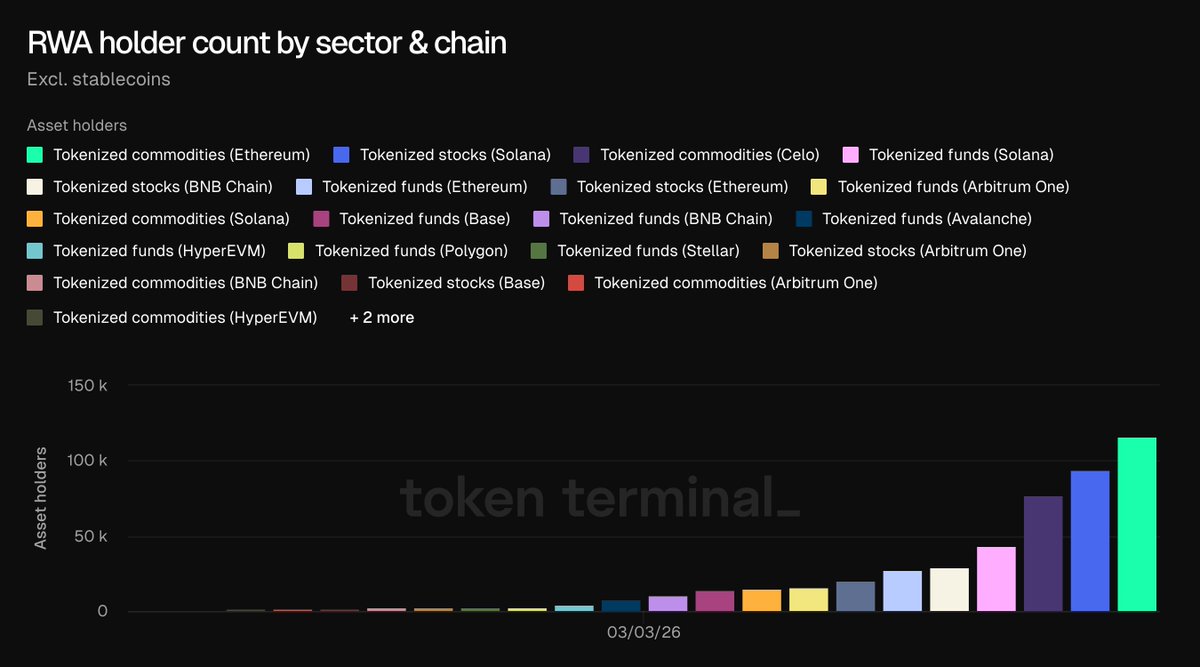
Task: Click the tallest green bar in chart
Action: 1137,524
